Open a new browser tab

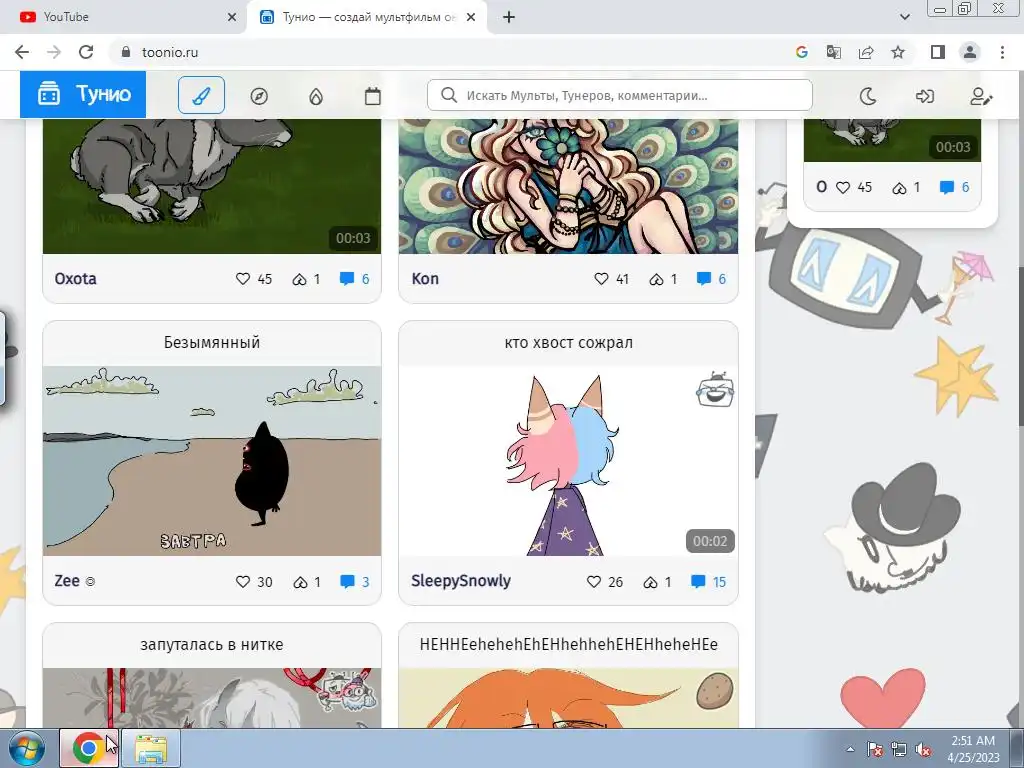pos(509,17)
